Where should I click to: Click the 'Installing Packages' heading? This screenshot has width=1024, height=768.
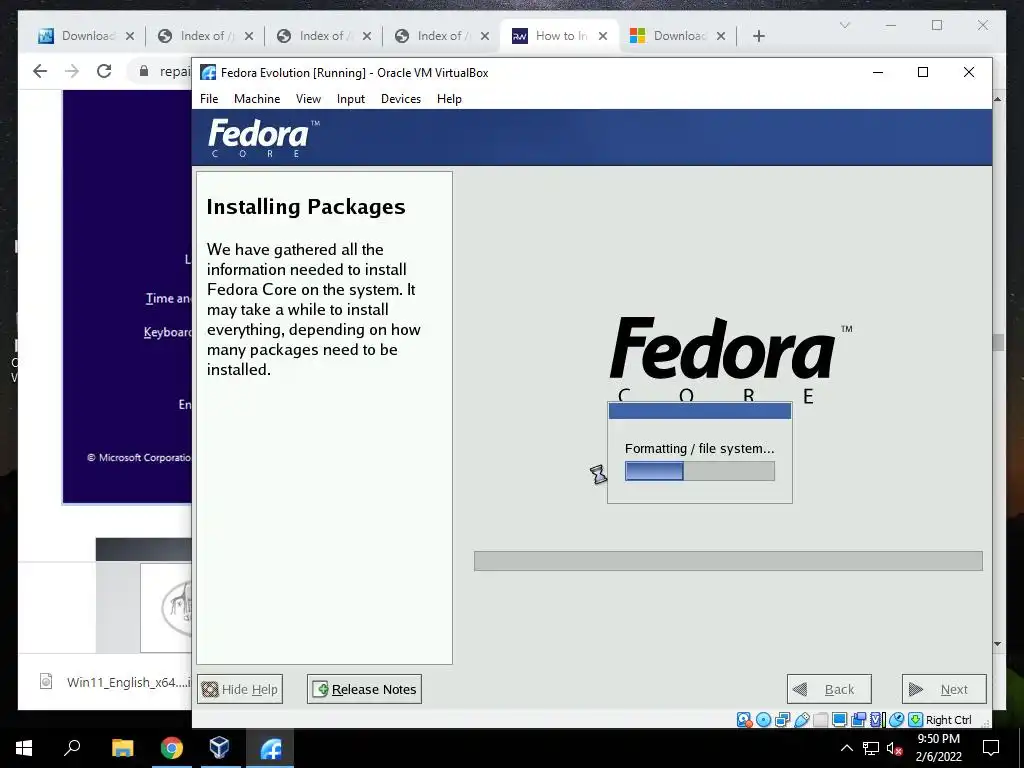pyautogui.click(x=306, y=206)
